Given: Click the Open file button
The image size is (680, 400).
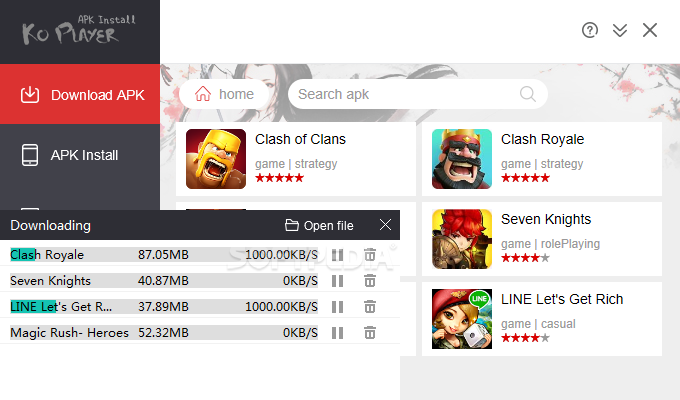Looking at the screenshot, I should (x=319, y=226).
